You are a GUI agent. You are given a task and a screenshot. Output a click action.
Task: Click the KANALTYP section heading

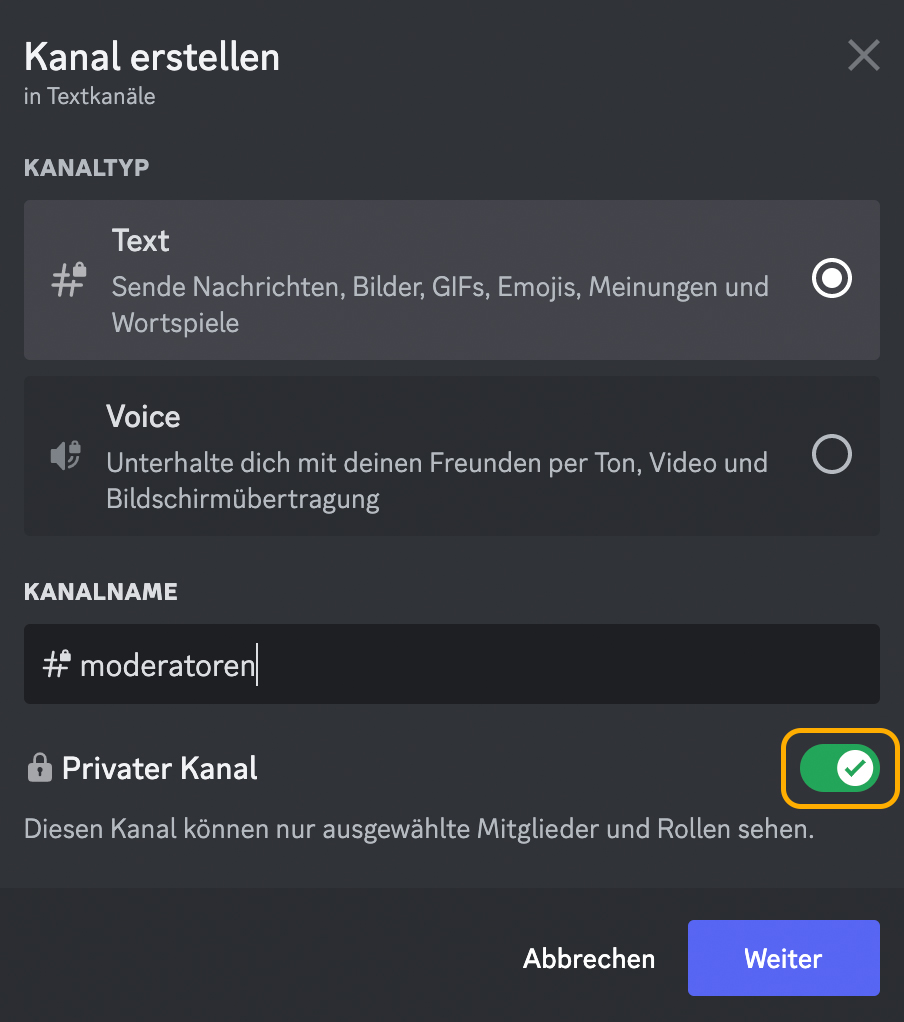(87, 167)
